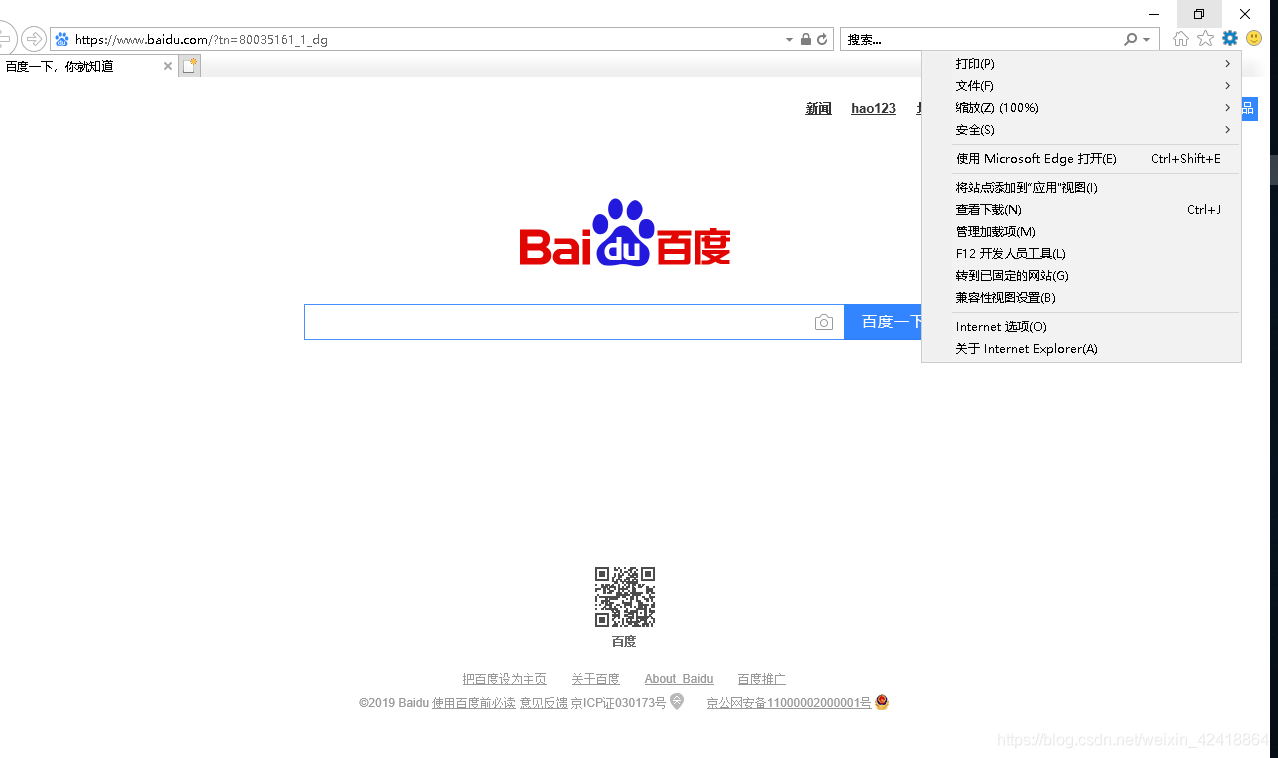Click the Tools gear icon
This screenshot has width=1278, height=758.
coord(1230,39)
